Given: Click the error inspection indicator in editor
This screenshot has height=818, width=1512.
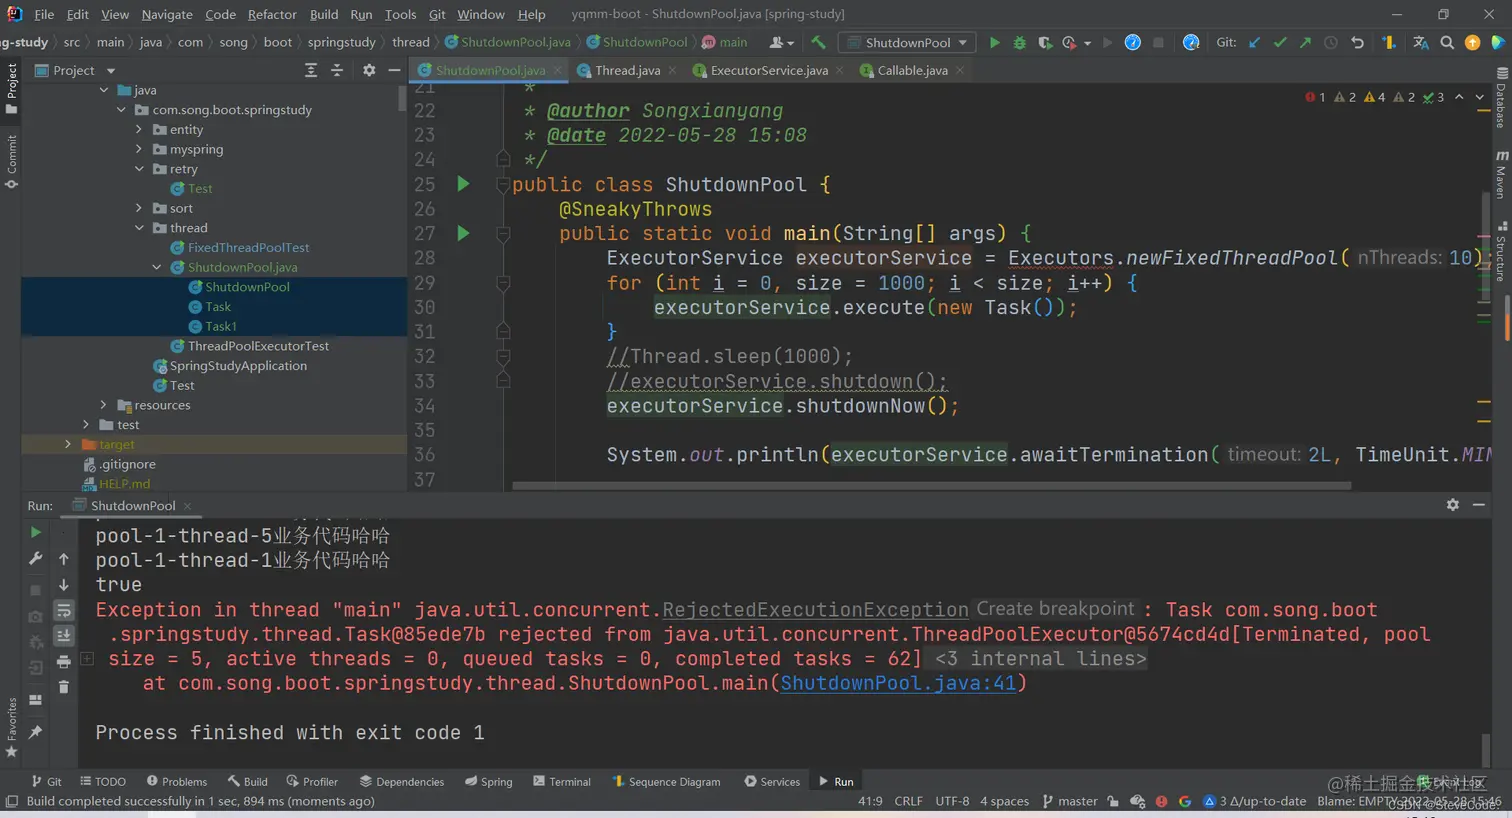Looking at the screenshot, I should click(1316, 97).
